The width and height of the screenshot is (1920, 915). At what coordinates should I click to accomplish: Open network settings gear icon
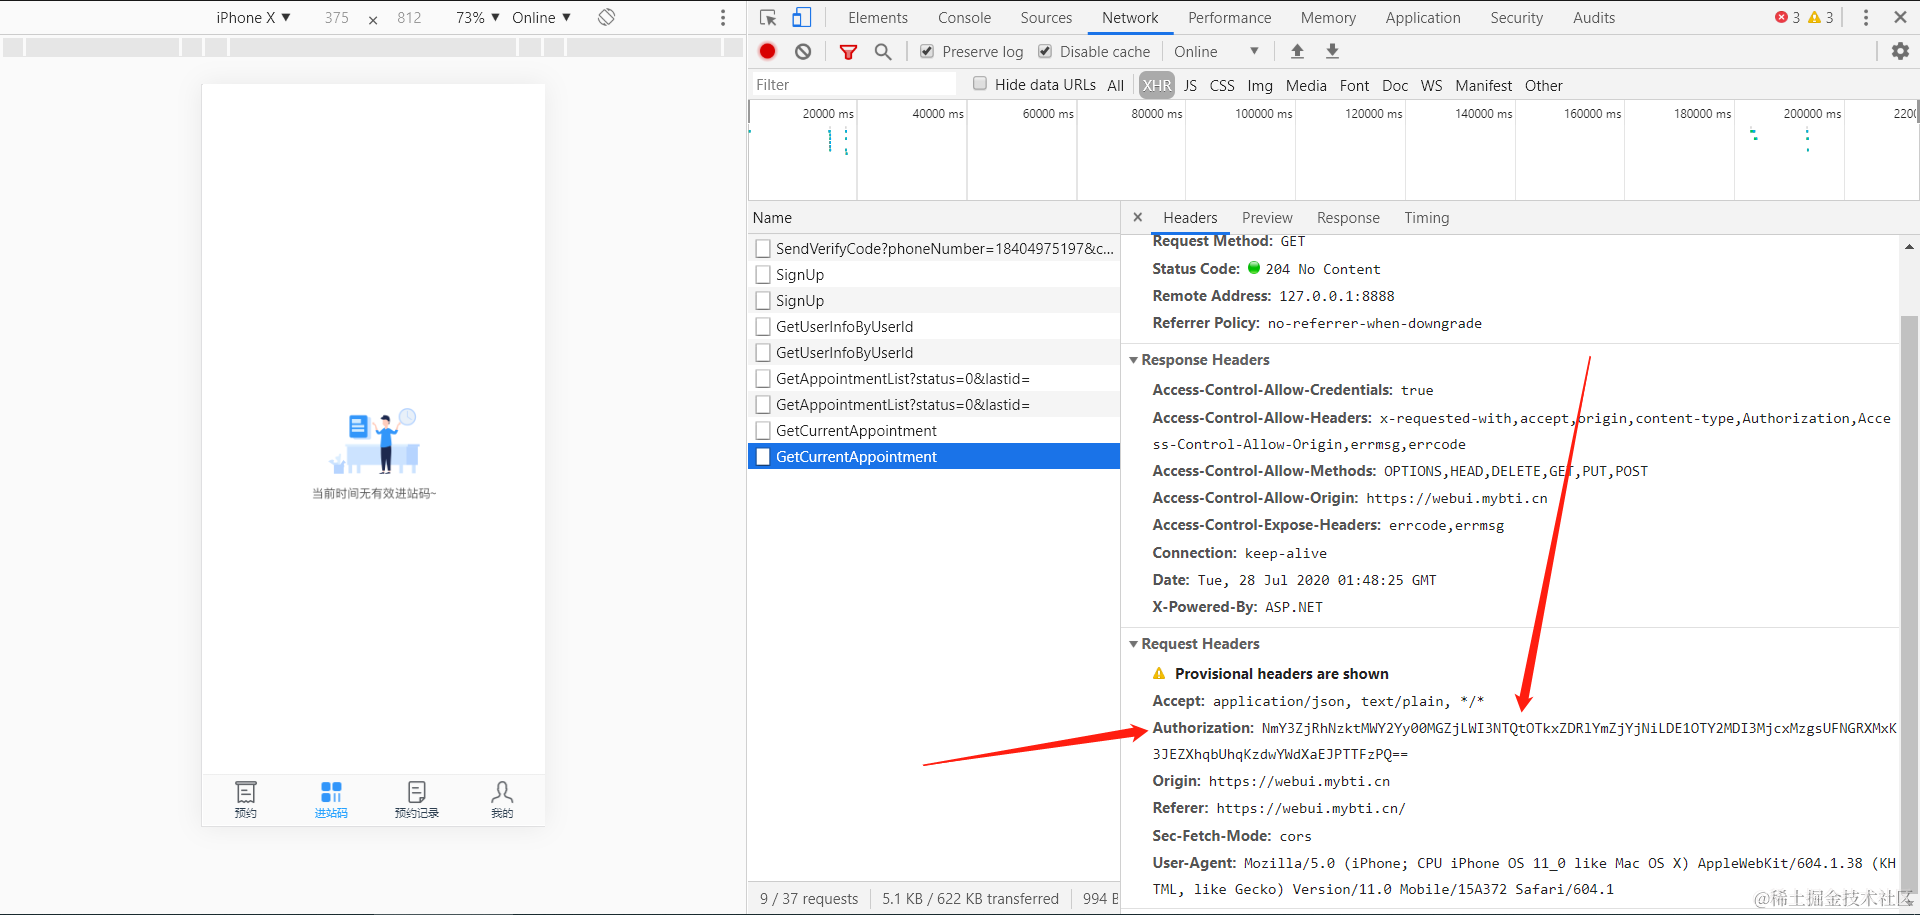coord(1900,51)
